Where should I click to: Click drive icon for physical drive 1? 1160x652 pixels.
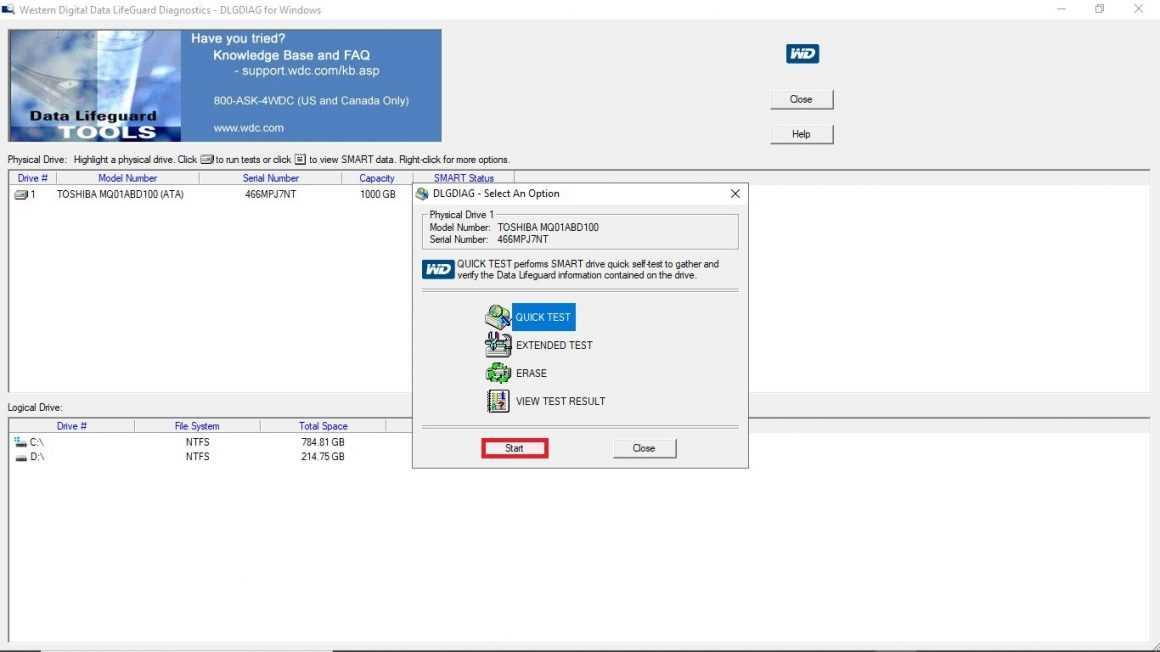[21, 195]
